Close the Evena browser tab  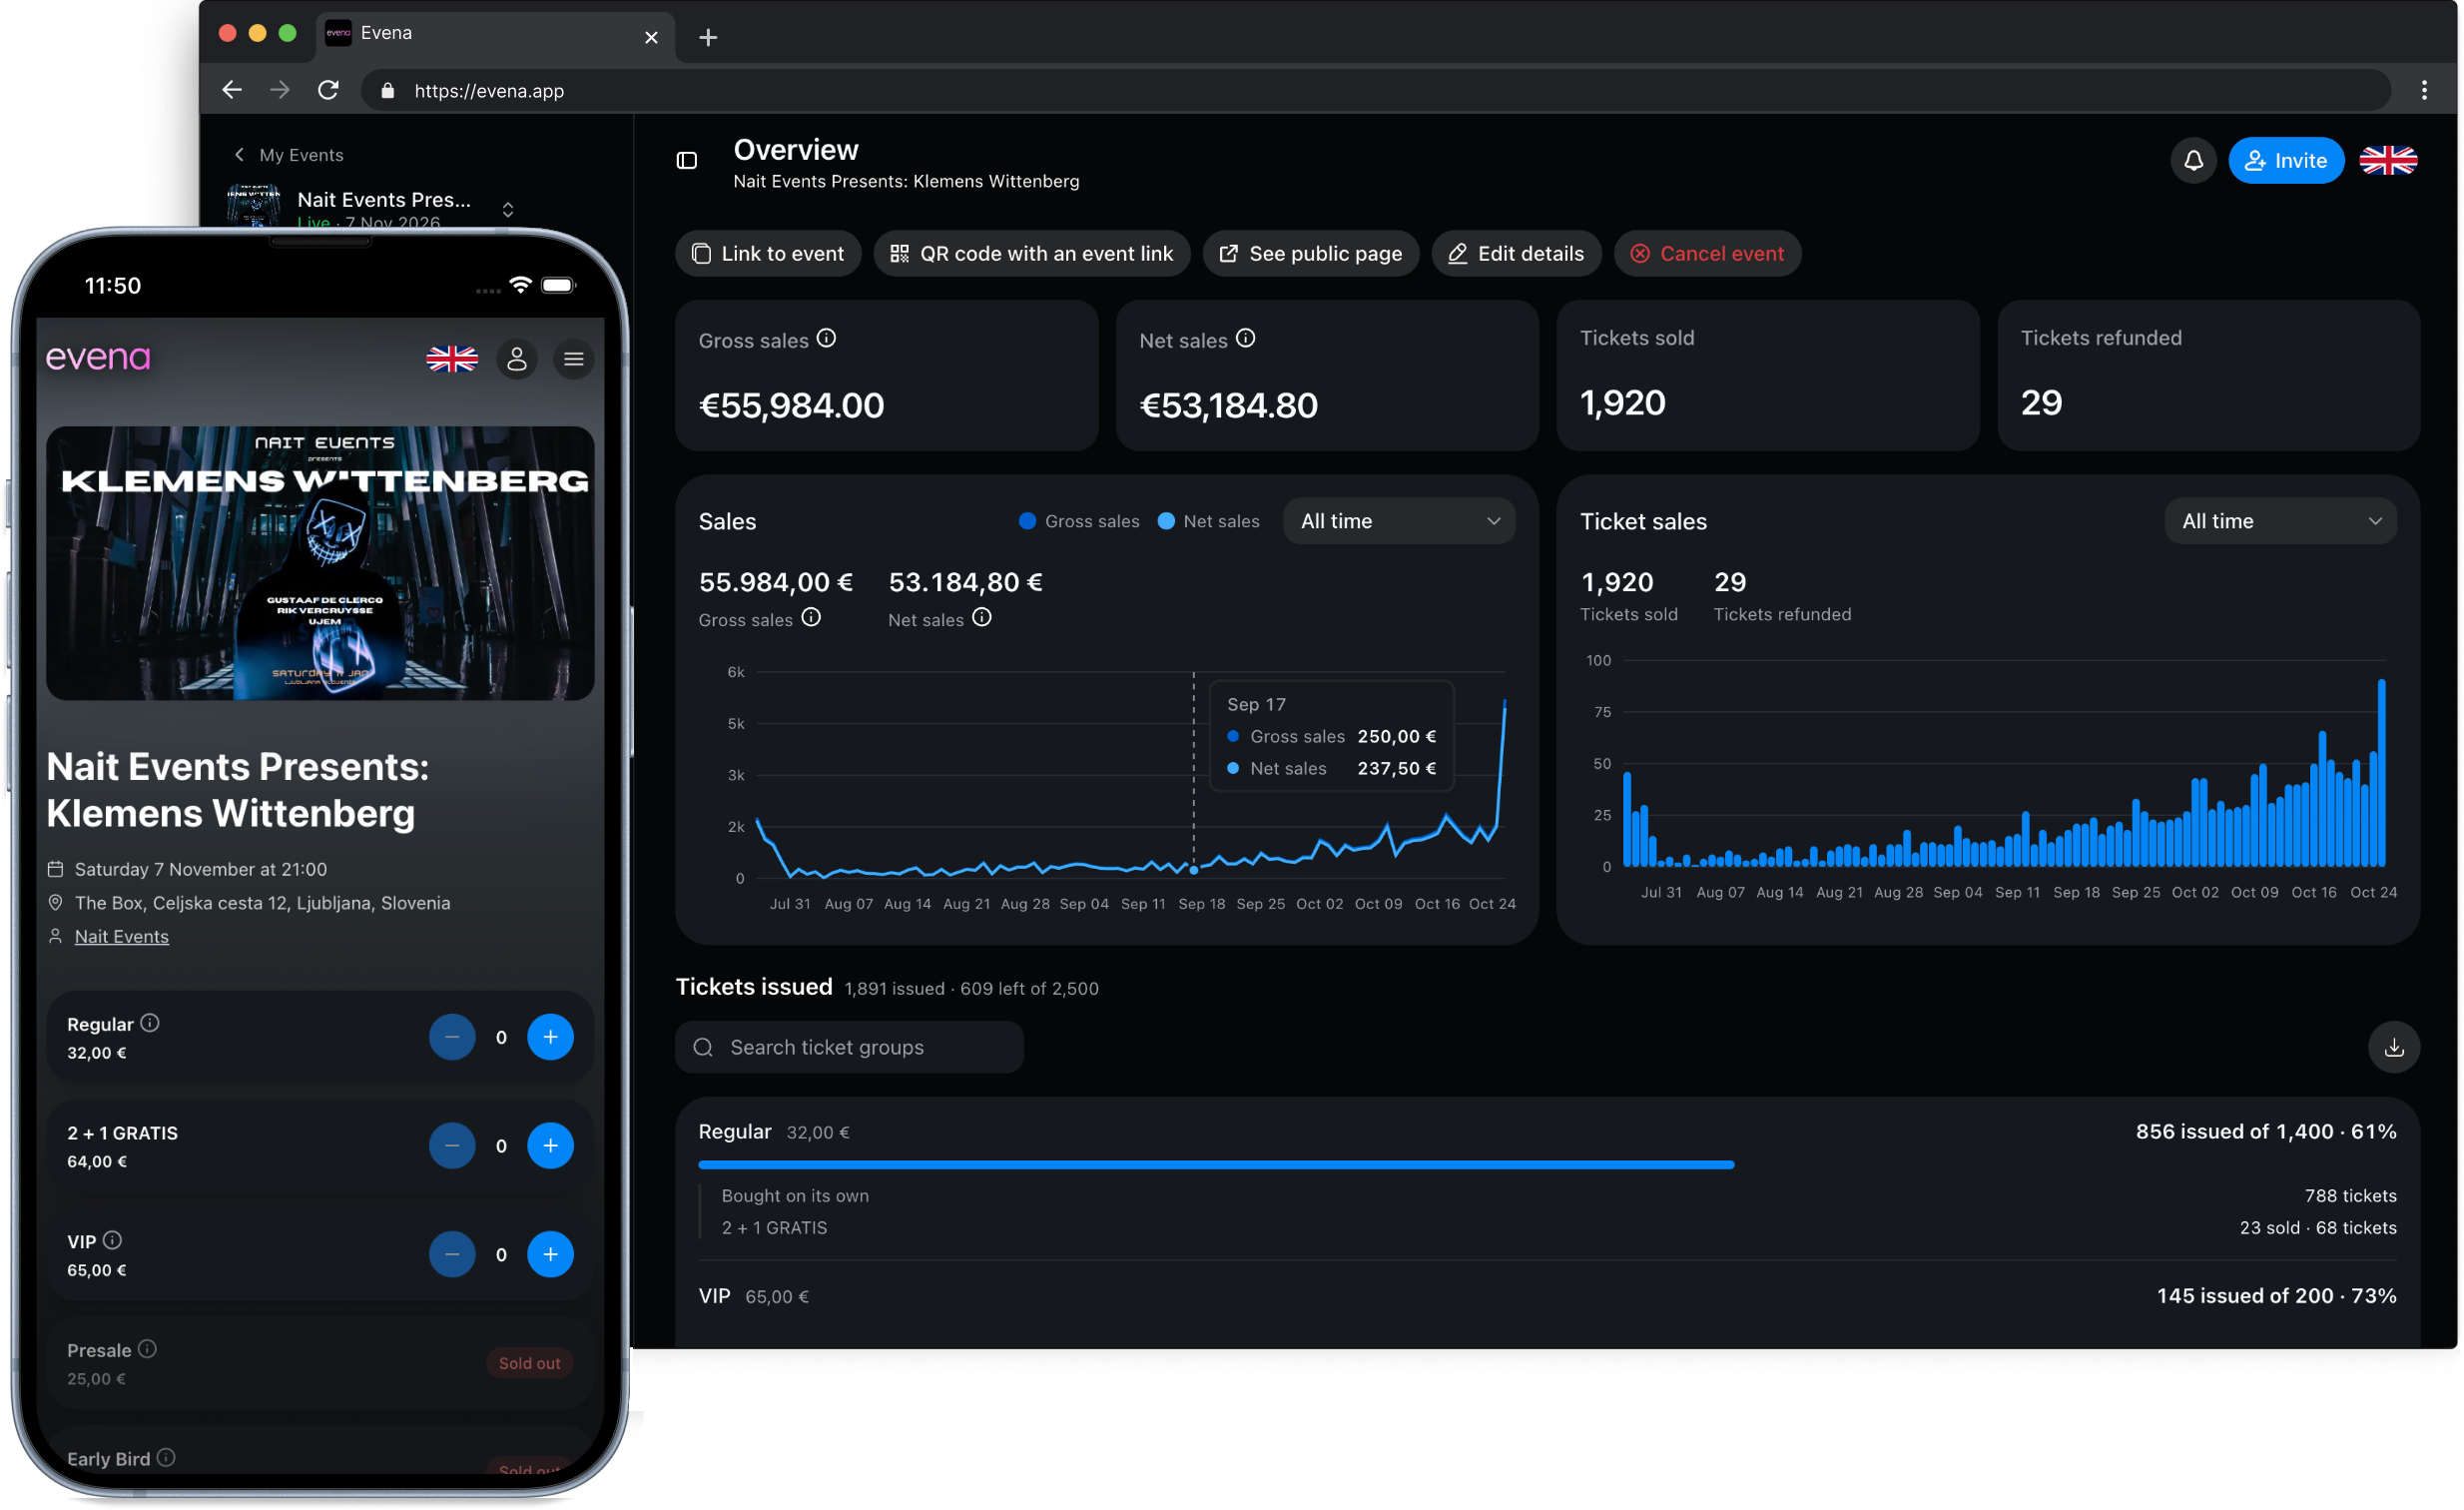(651, 37)
